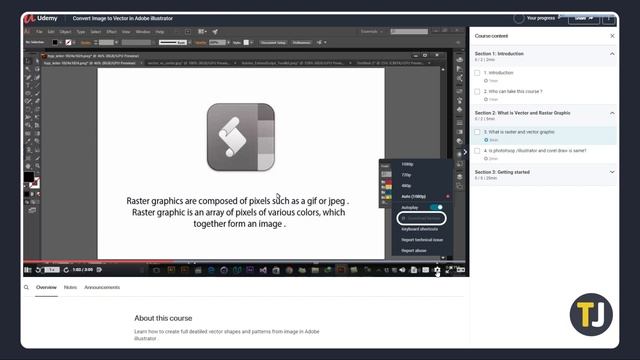Viewport: 640px width, 360px height.
Task: Open the playback speed selector
Action: coord(52,270)
